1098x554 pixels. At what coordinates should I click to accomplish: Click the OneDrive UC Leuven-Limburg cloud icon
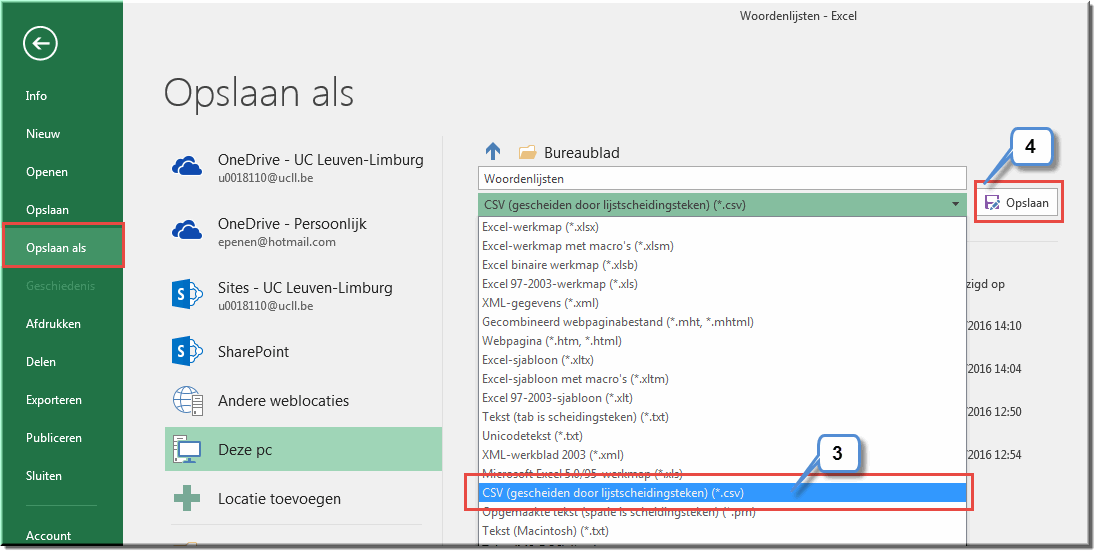[x=187, y=167]
